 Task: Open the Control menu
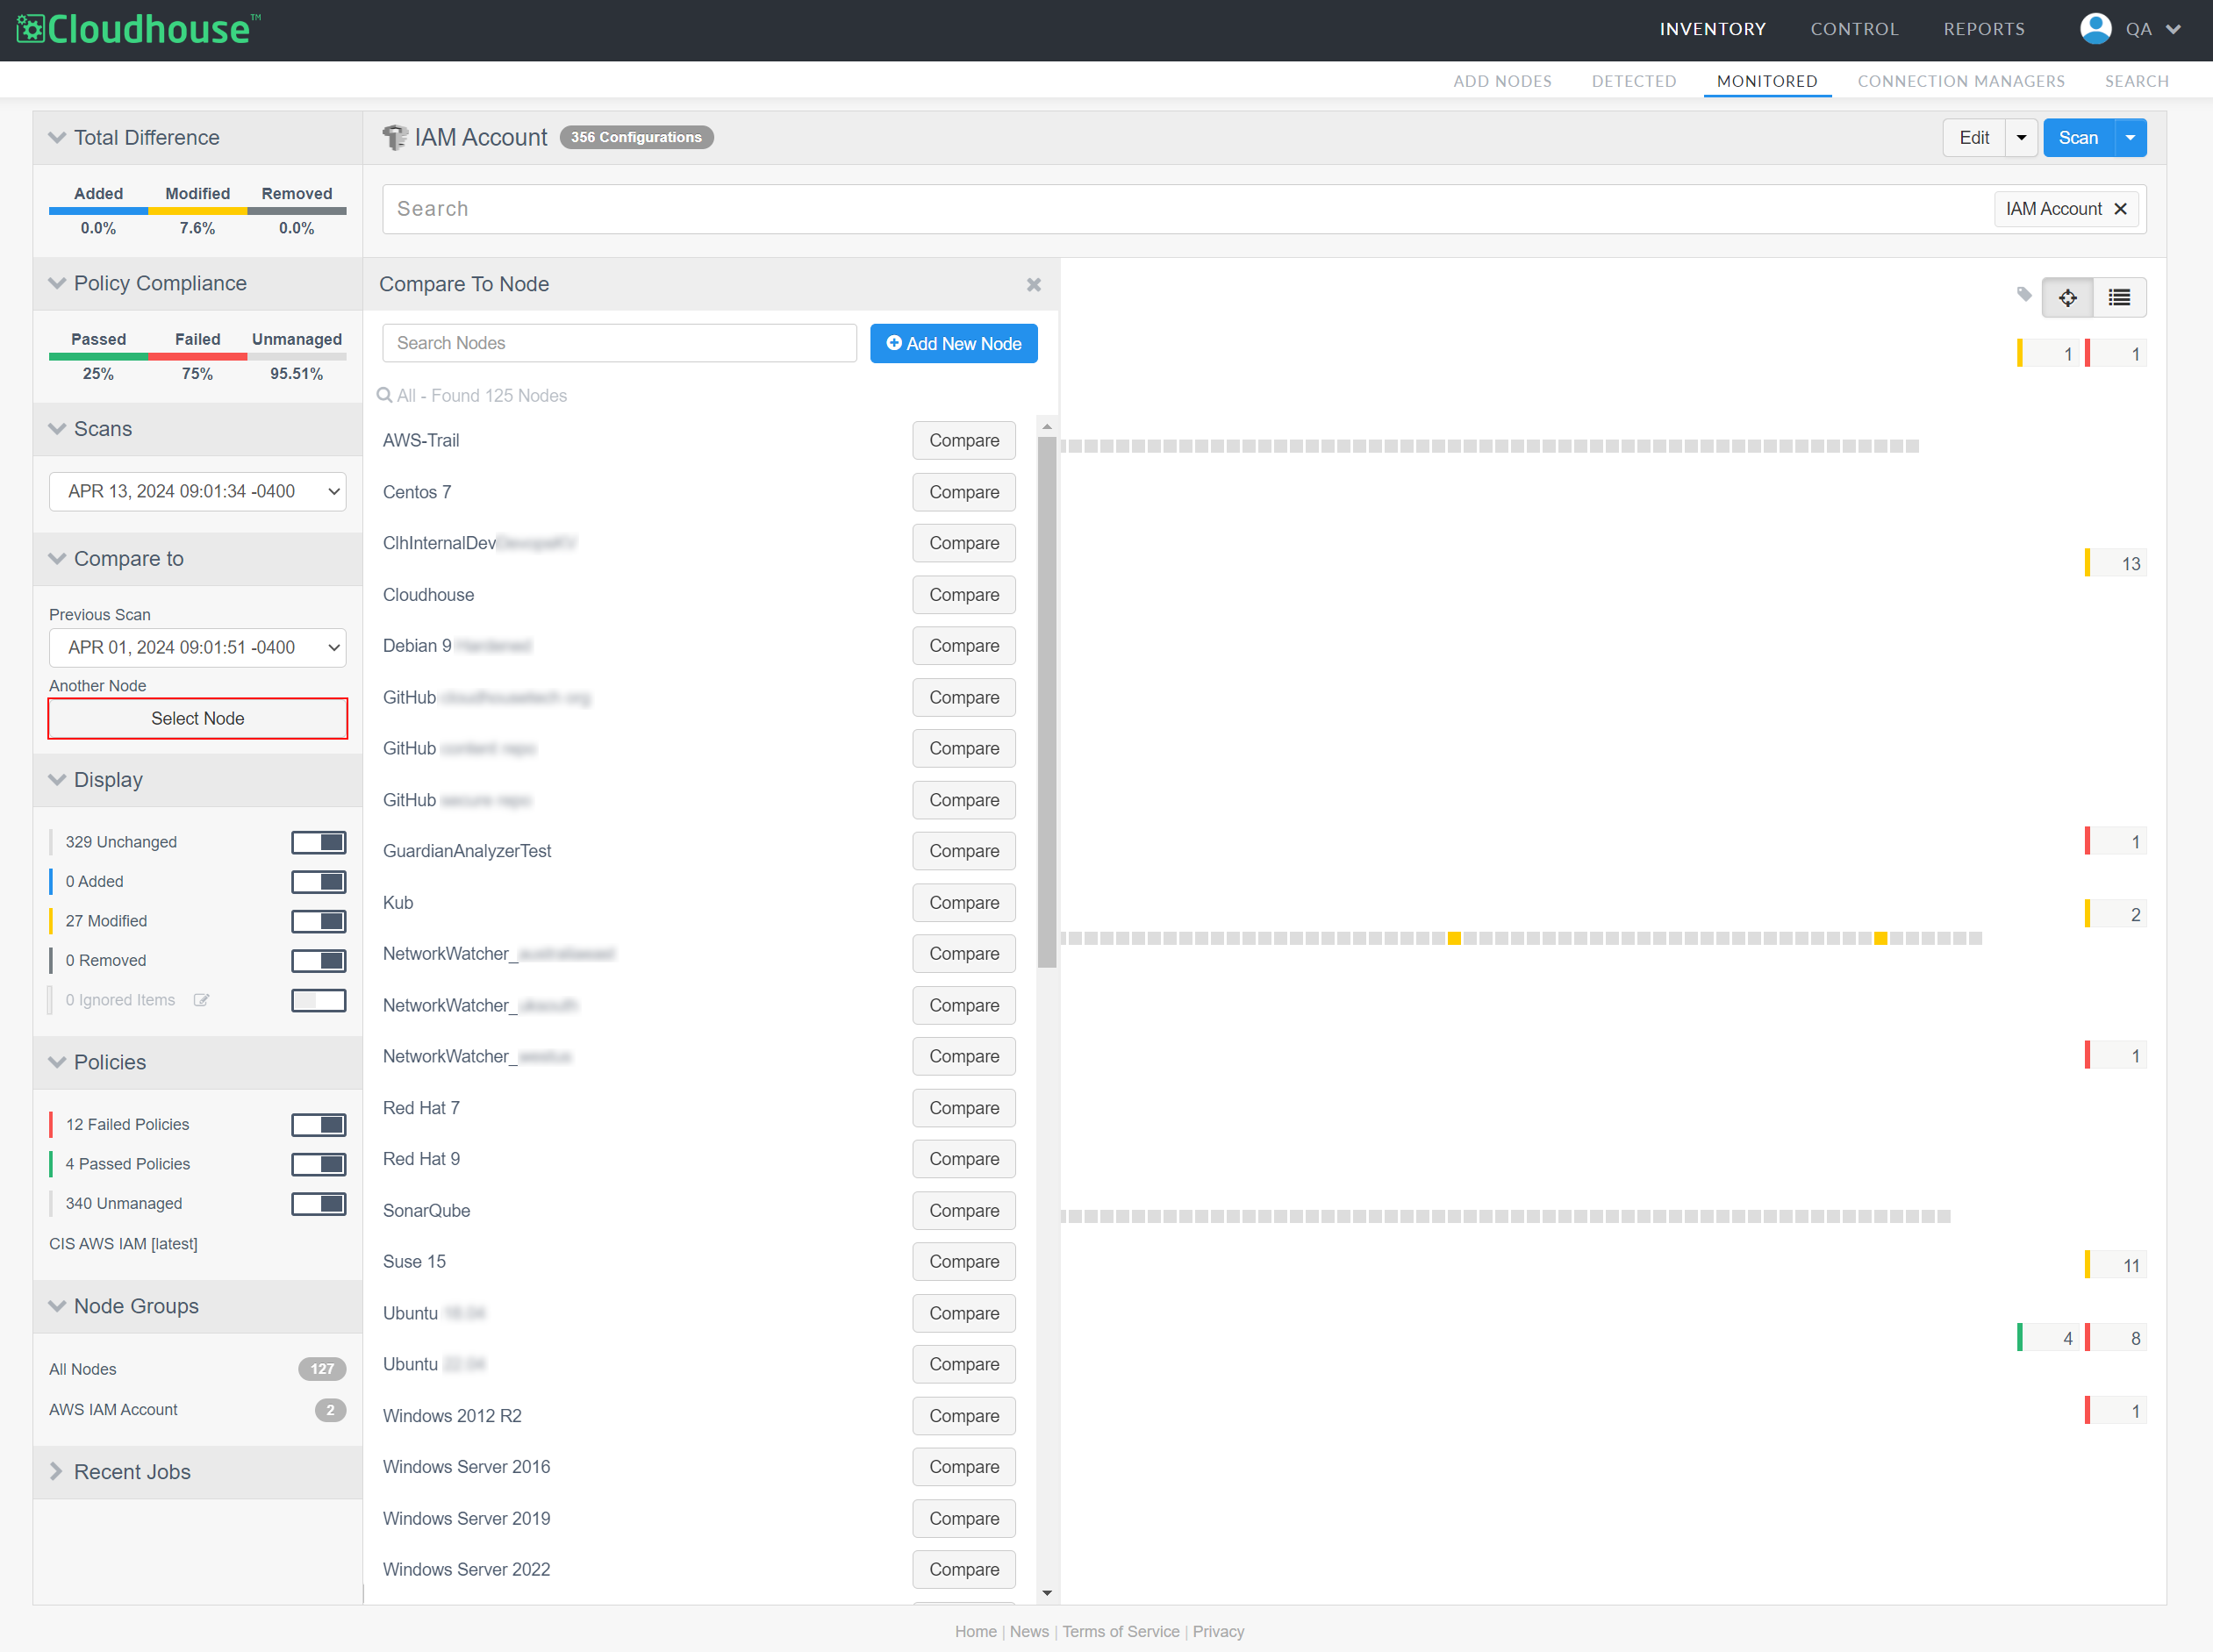pos(1854,29)
